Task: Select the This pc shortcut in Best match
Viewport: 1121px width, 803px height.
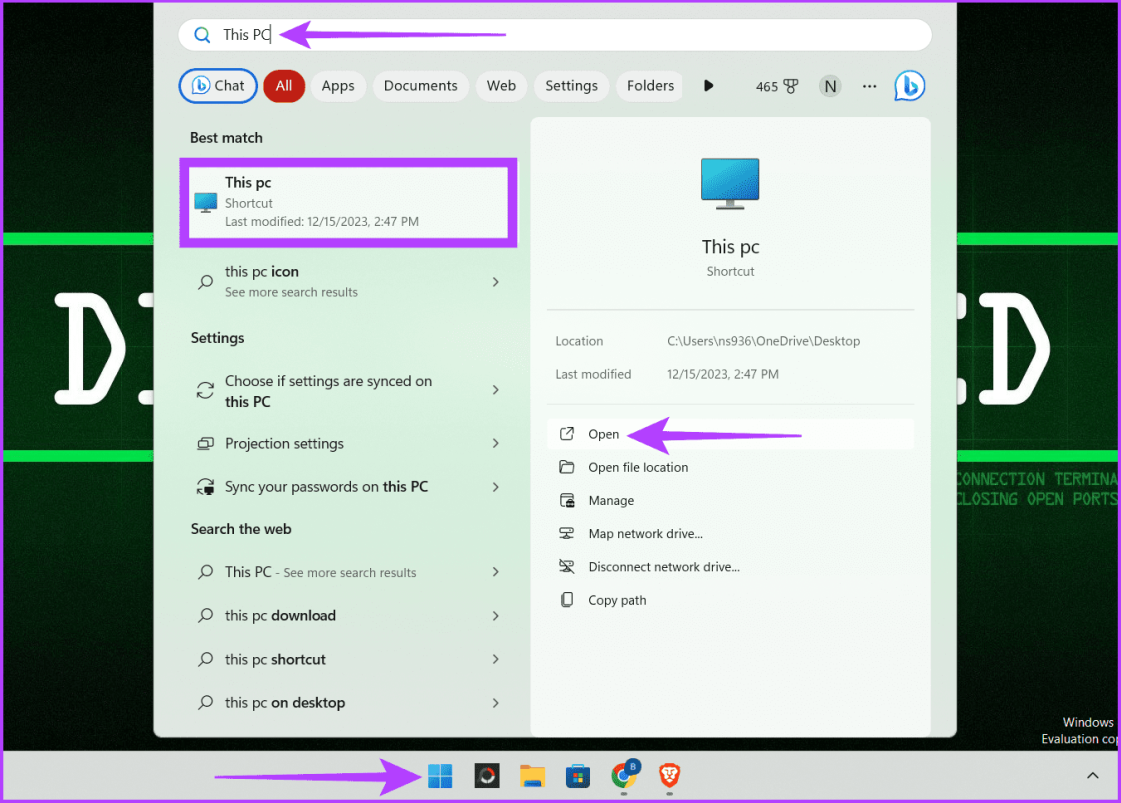Action: click(x=348, y=201)
